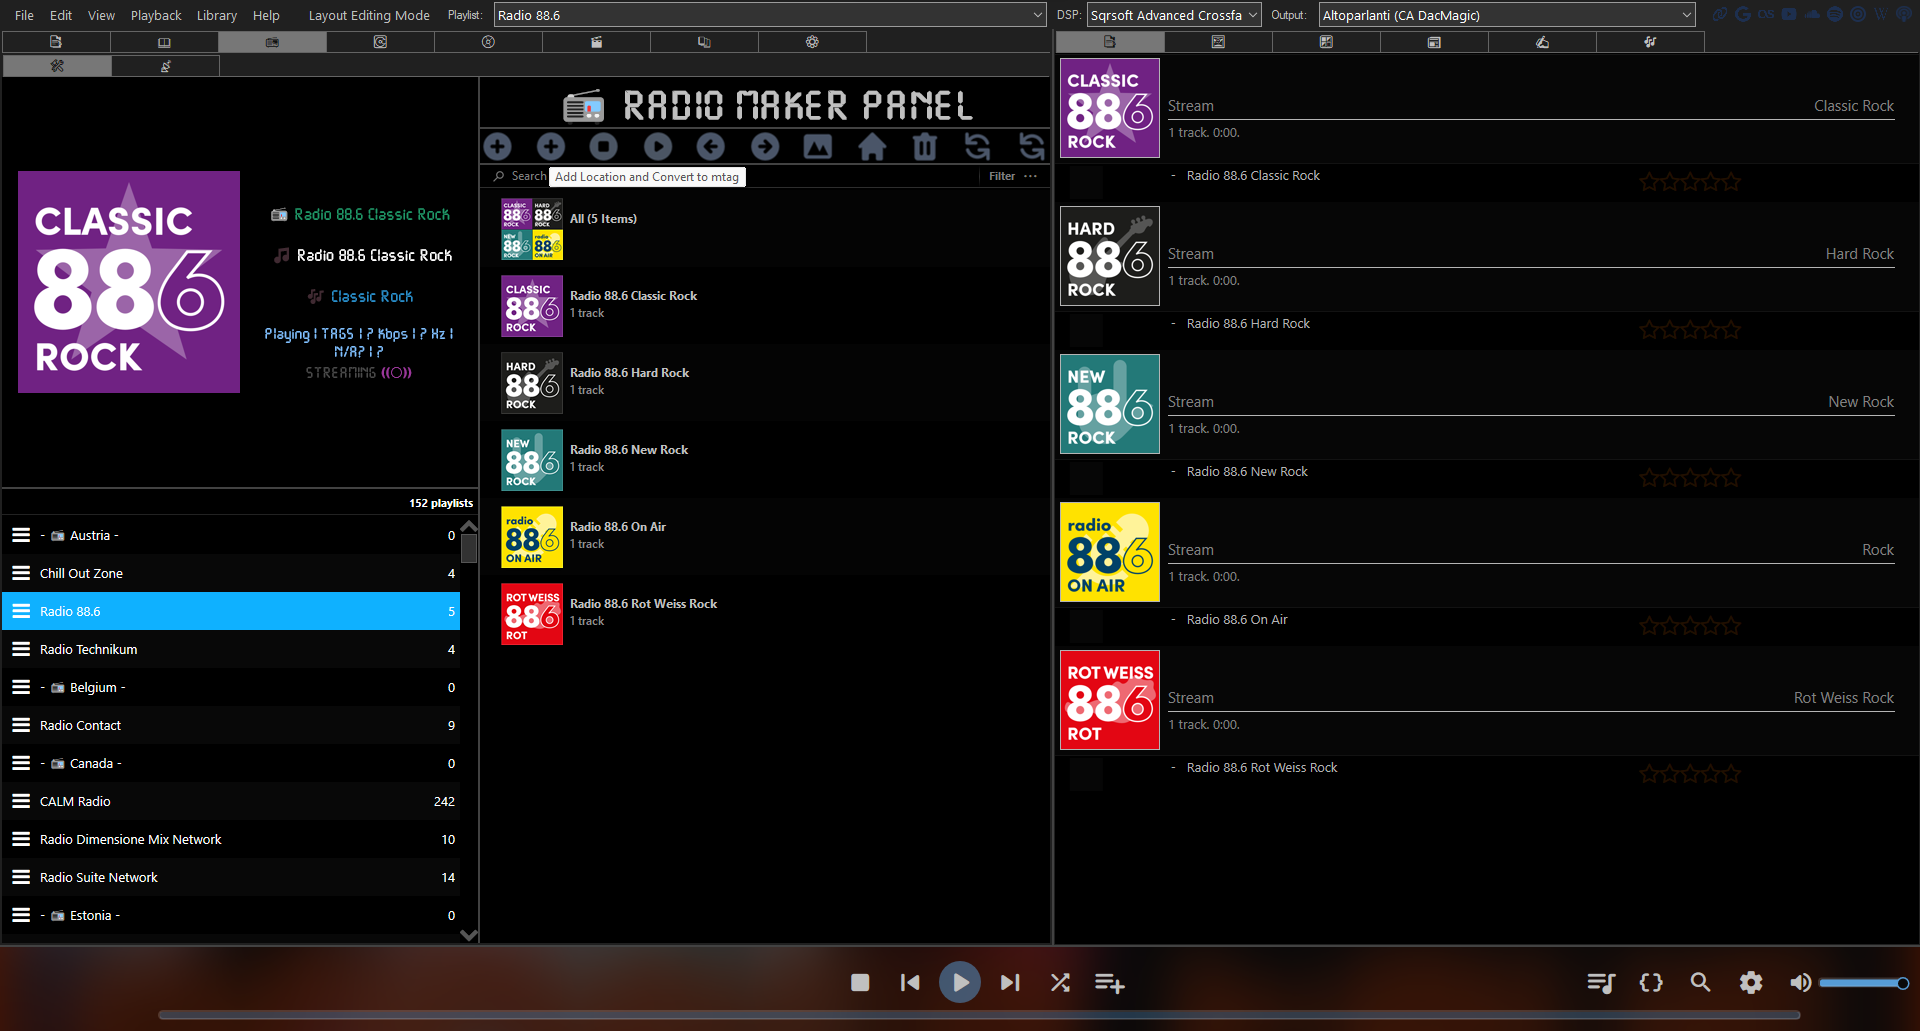The image size is (1920, 1031).
Task: Select the CALM Radio playlist
Action: pyautogui.click(x=231, y=802)
